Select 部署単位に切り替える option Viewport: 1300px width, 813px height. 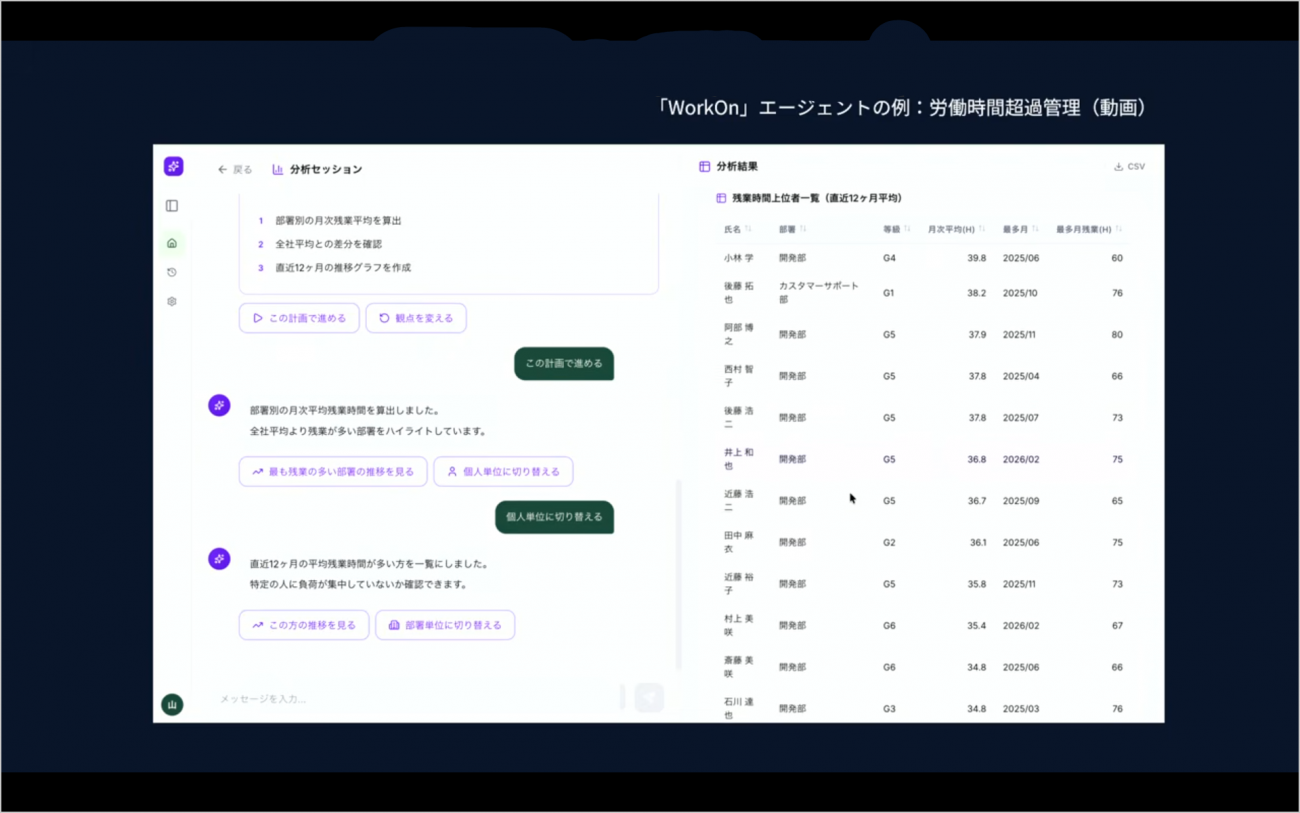(445, 624)
